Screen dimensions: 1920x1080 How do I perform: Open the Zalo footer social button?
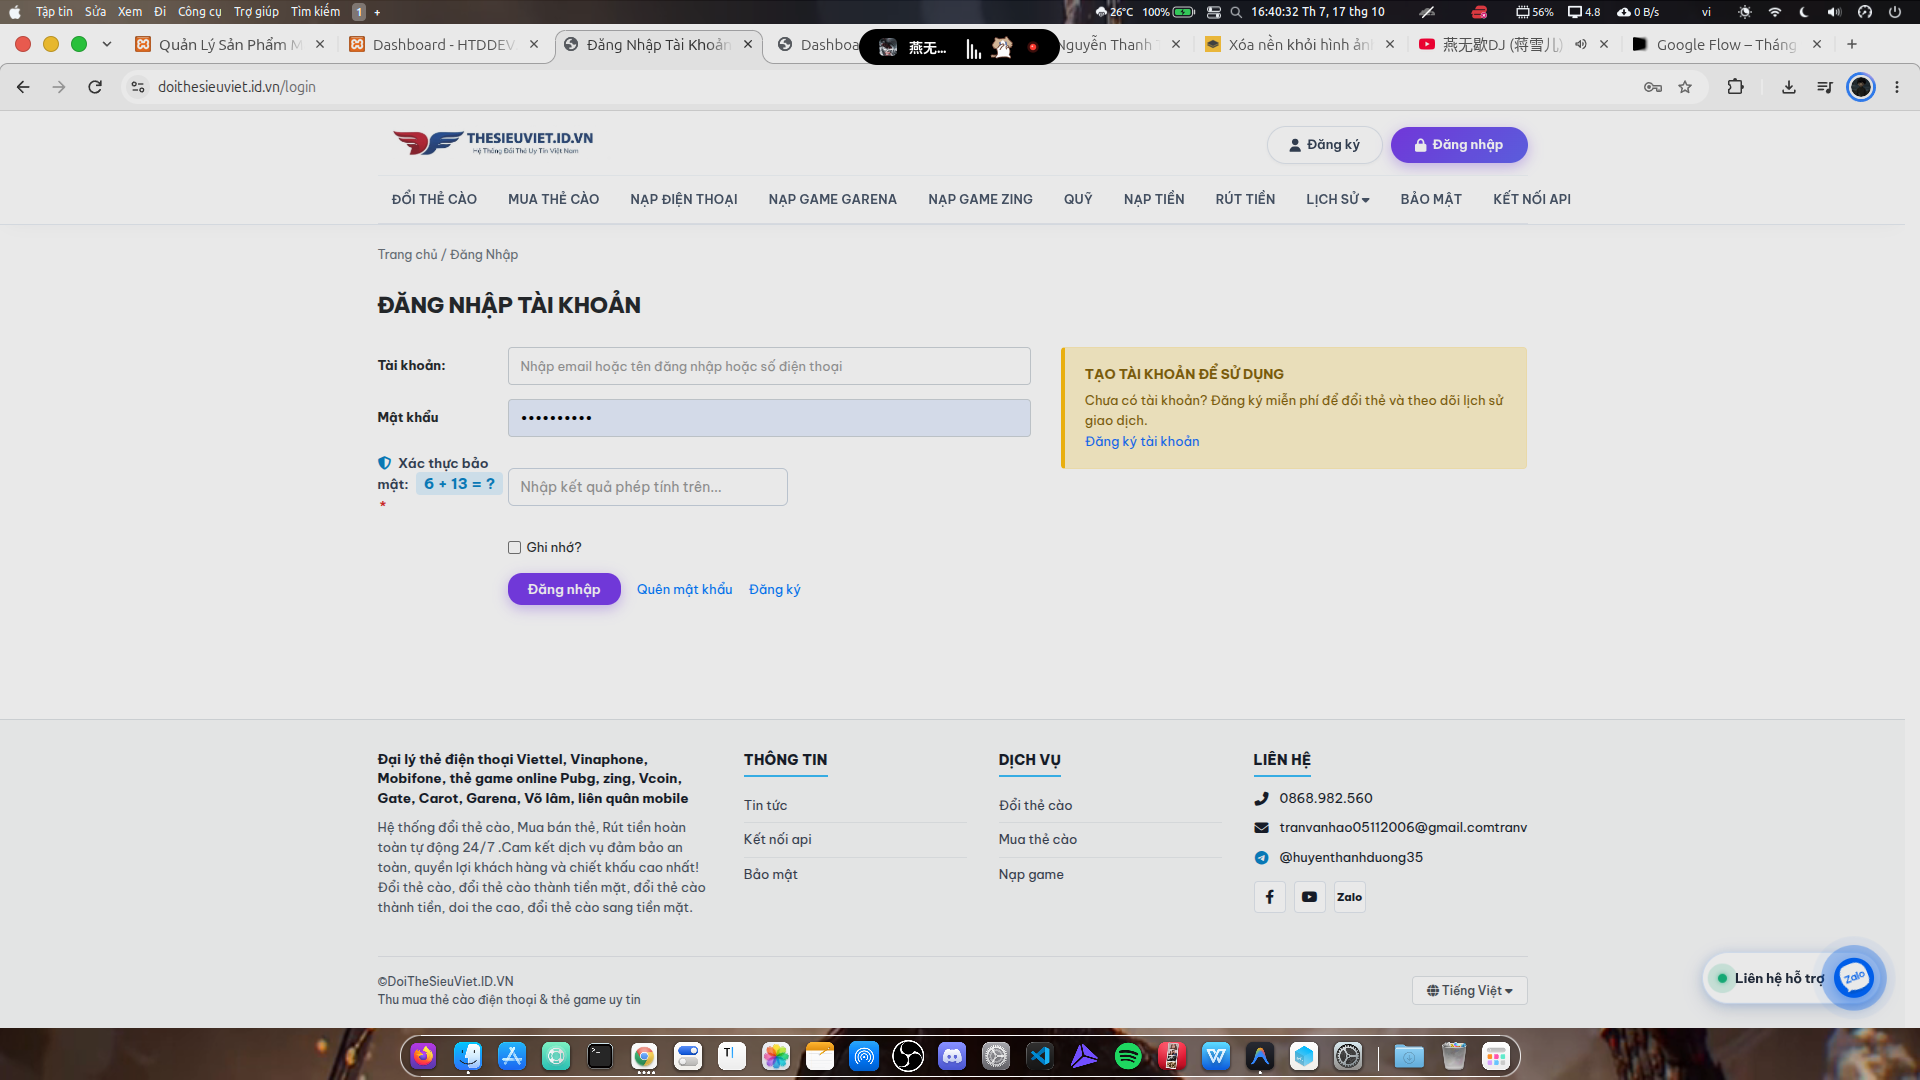1349,897
